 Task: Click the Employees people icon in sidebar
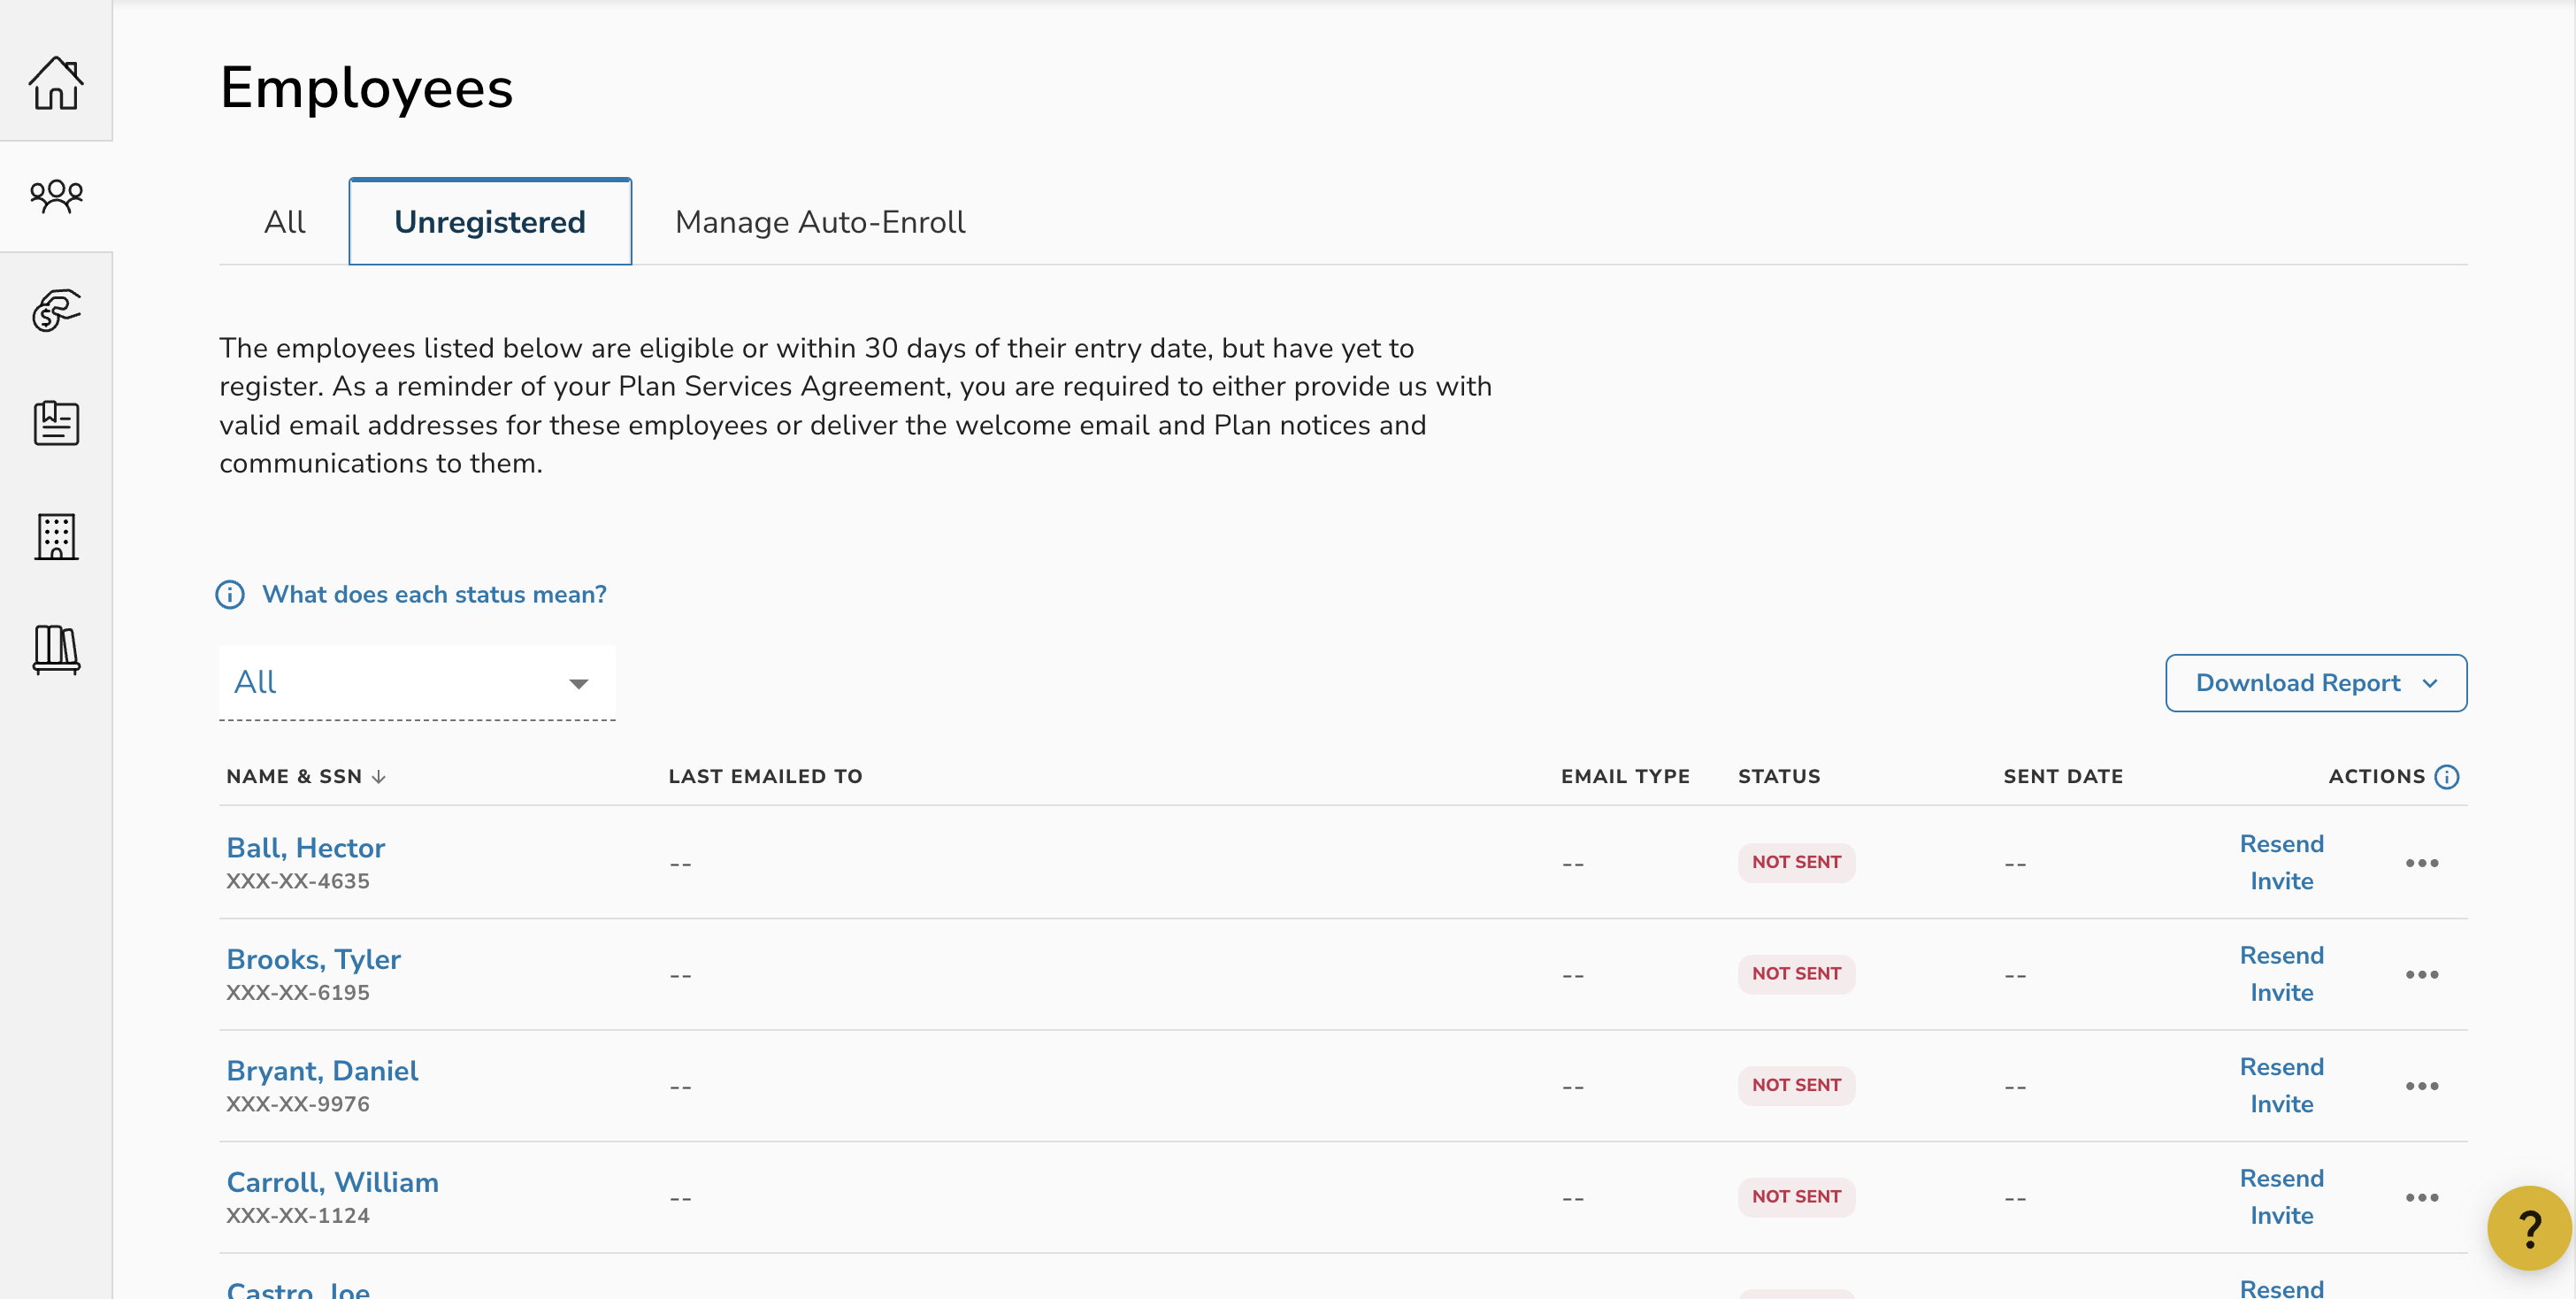[56, 195]
